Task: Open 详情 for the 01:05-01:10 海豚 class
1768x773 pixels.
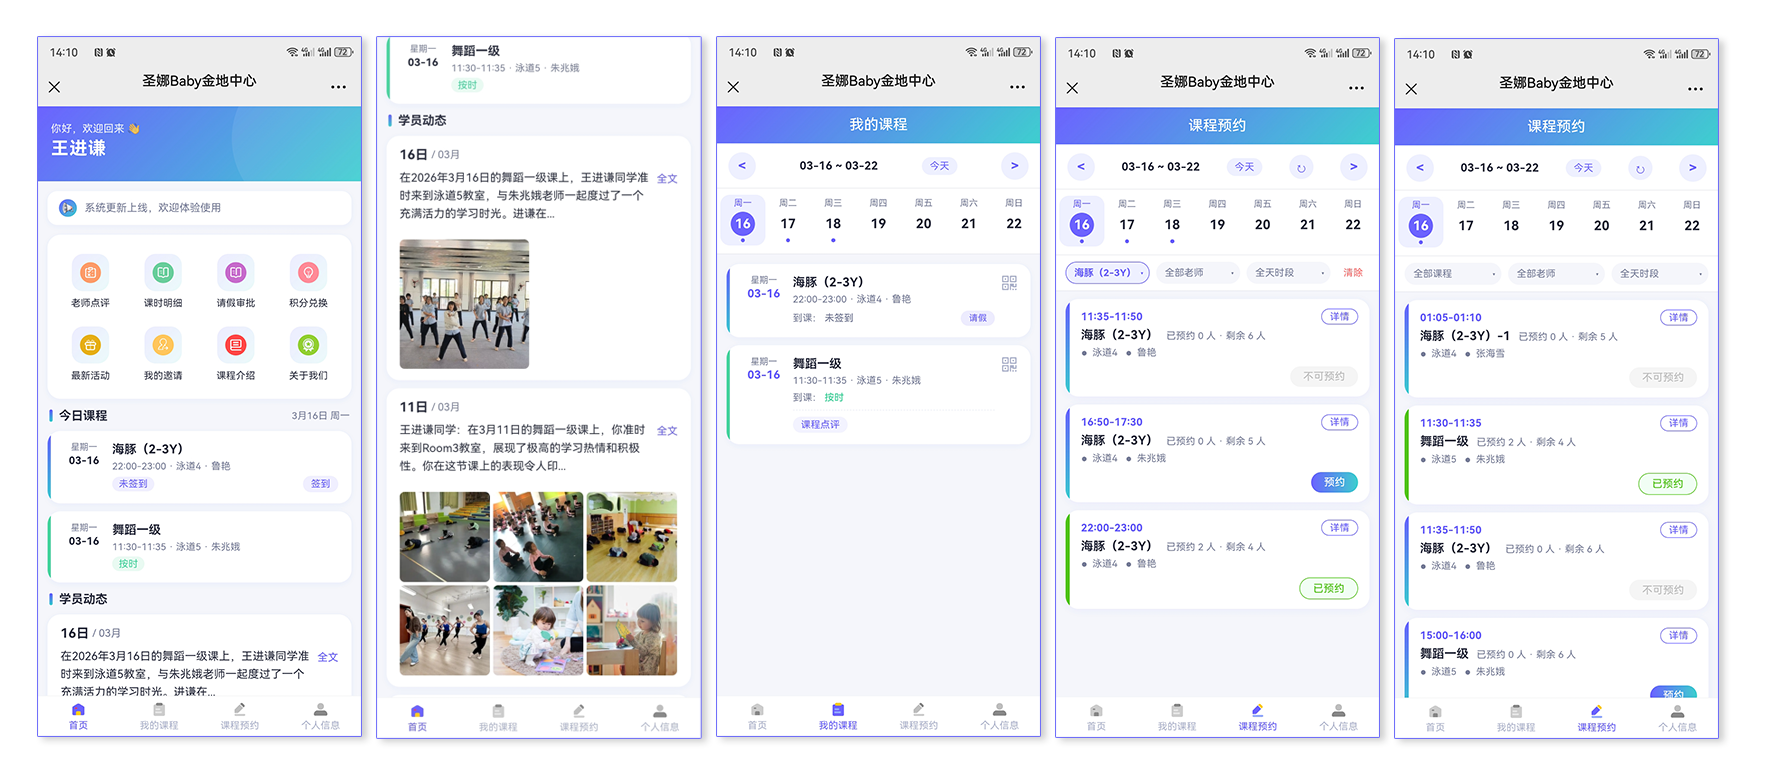Action: pos(1678,318)
